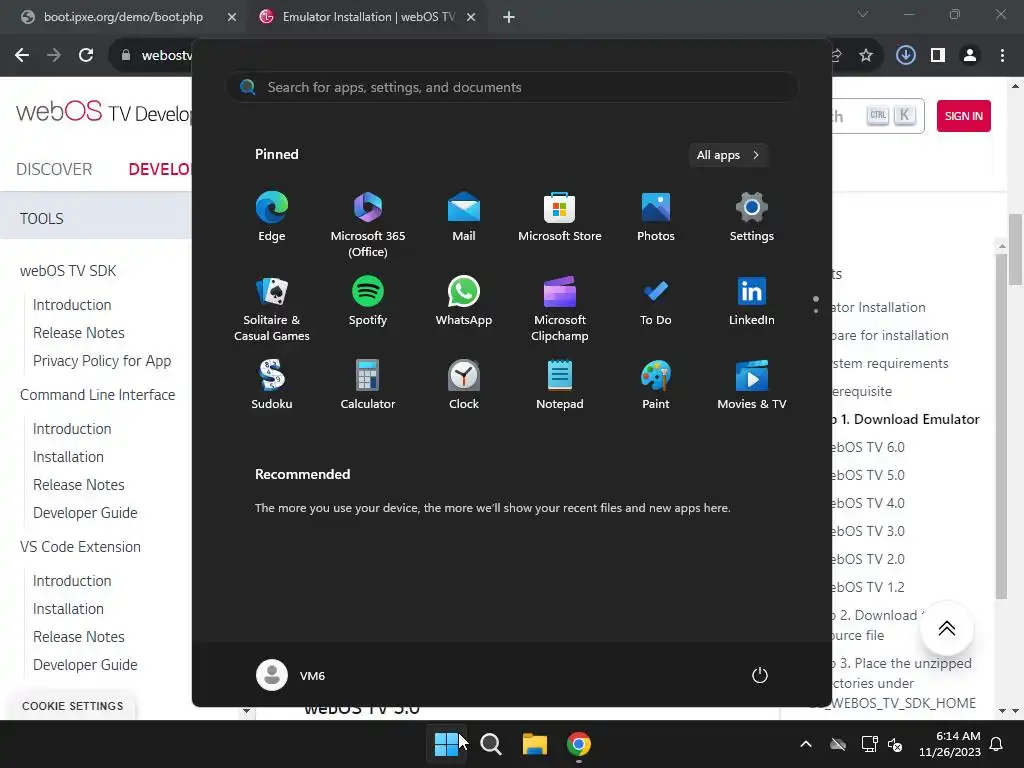Image resolution: width=1024 pixels, height=768 pixels.
Task: Click the webOS TV Developer logo
Action: pos(104,112)
